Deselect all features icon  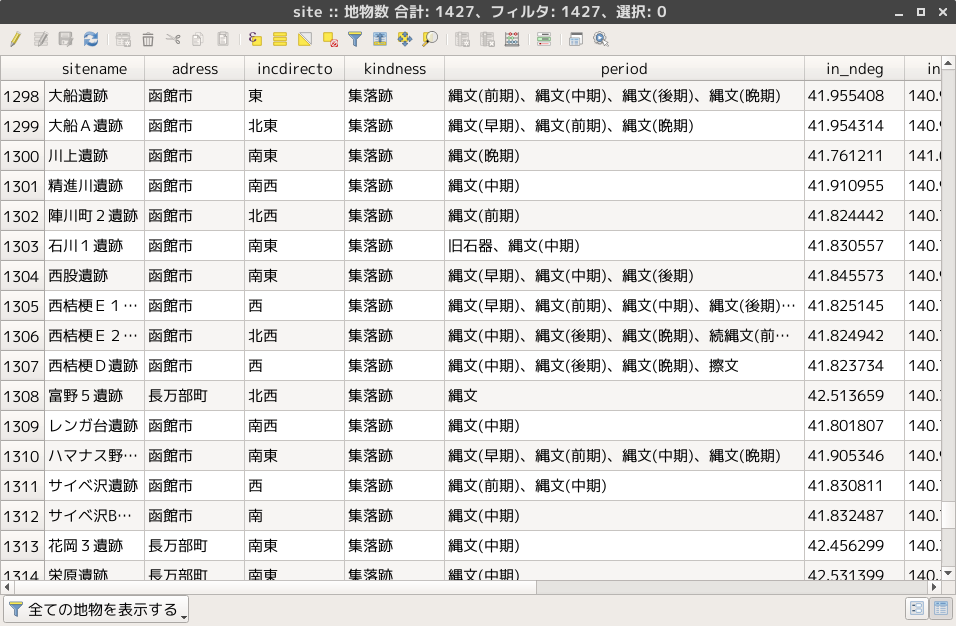(x=330, y=40)
